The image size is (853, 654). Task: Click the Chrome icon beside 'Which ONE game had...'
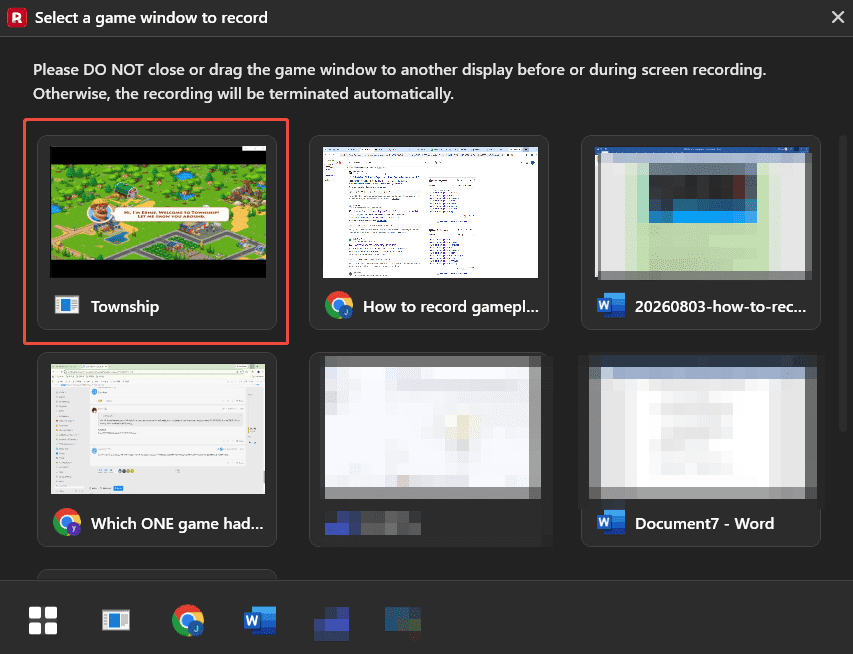pos(67,522)
